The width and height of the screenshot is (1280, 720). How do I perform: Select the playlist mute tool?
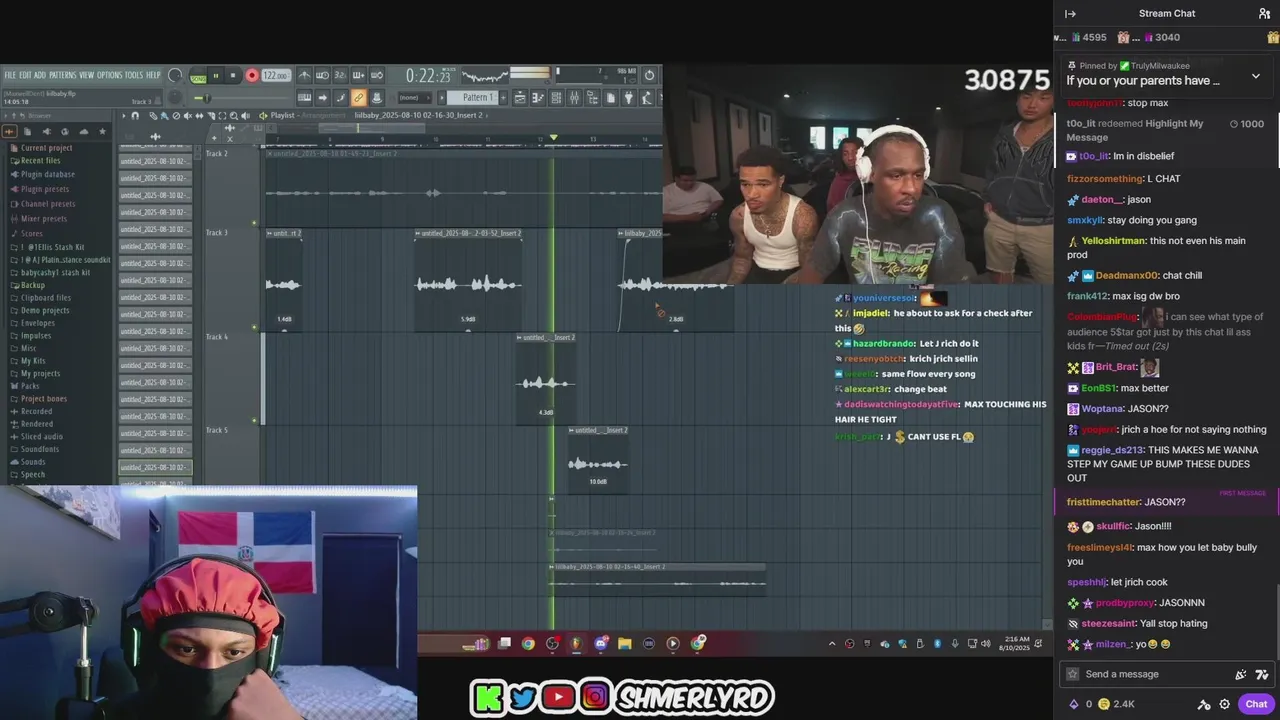[188, 116]
